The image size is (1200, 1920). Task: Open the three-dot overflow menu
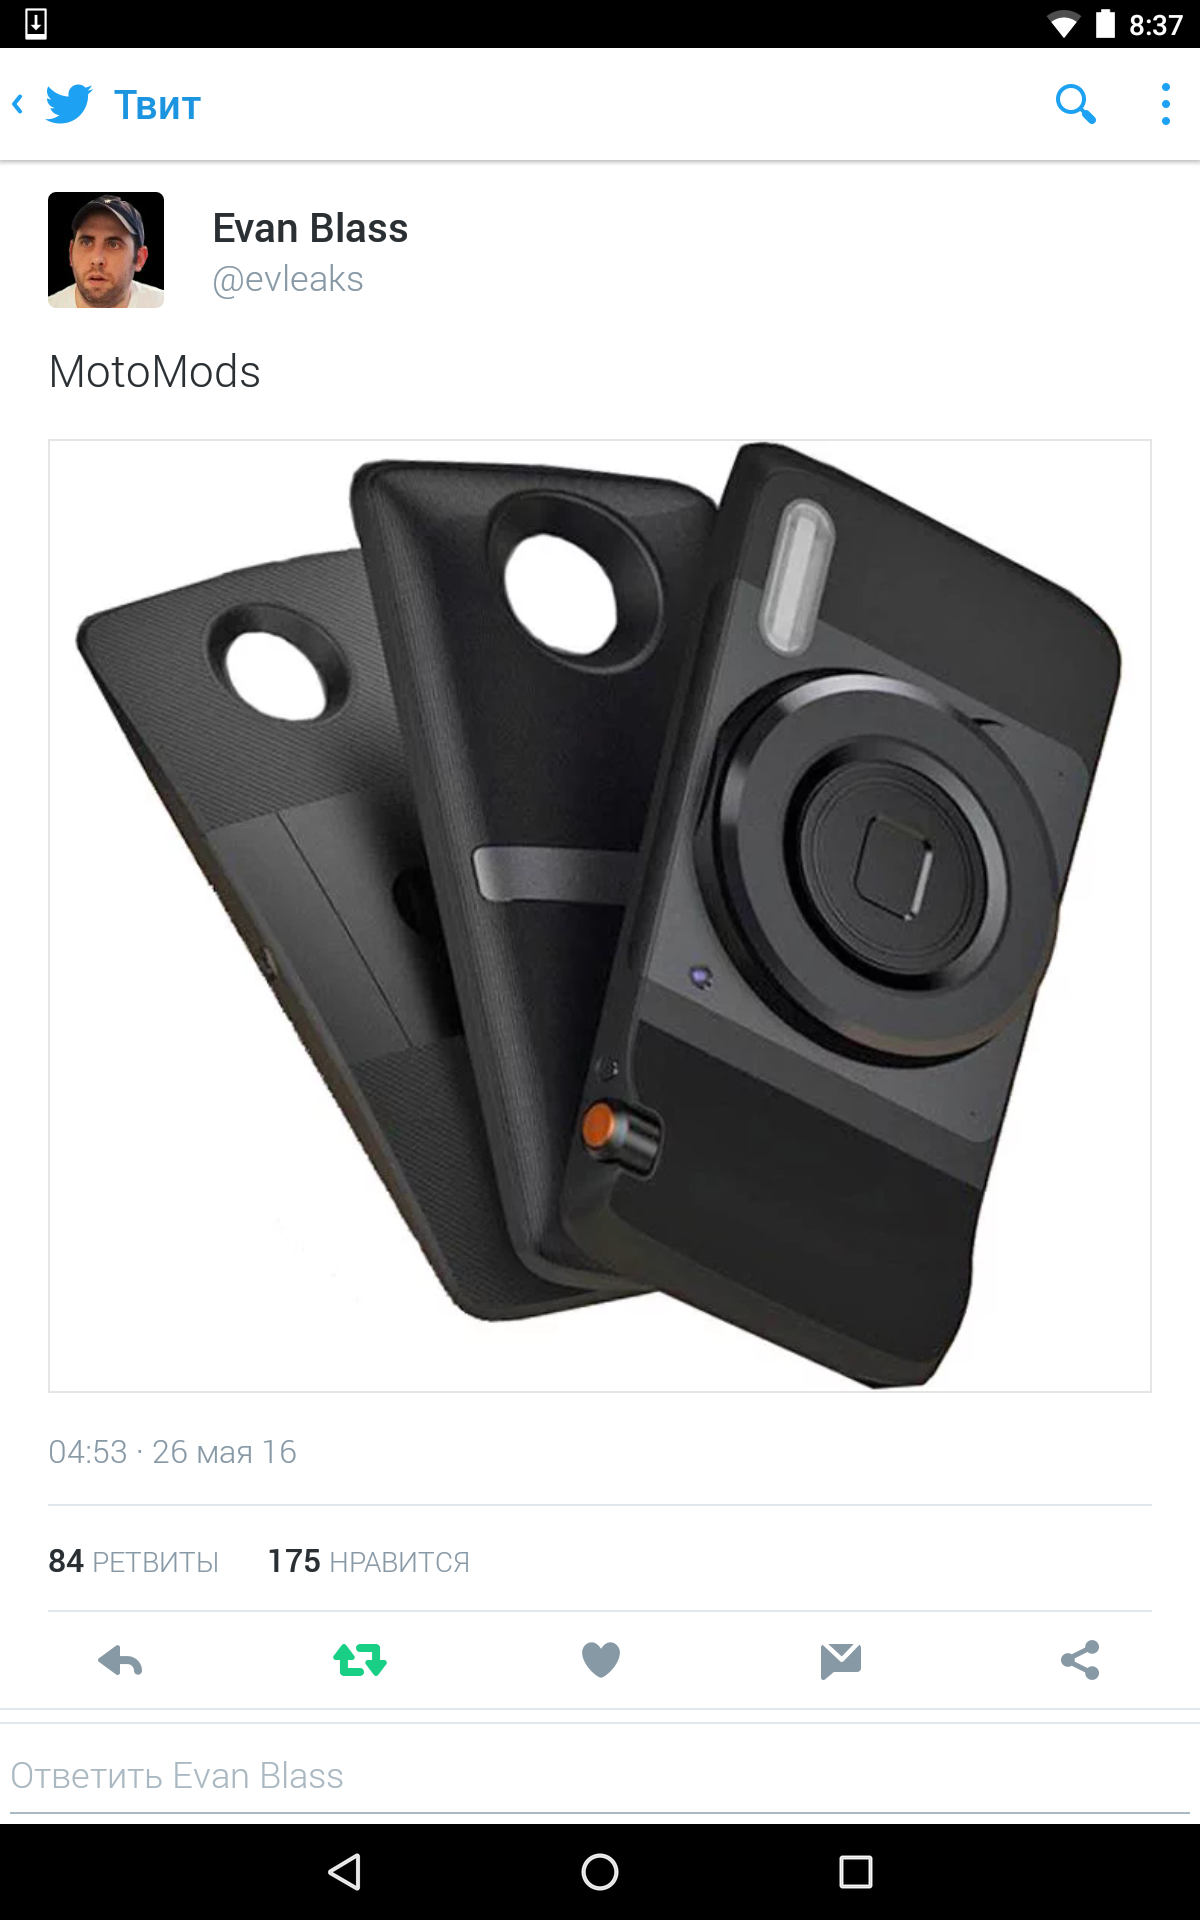click(1165, 104)
